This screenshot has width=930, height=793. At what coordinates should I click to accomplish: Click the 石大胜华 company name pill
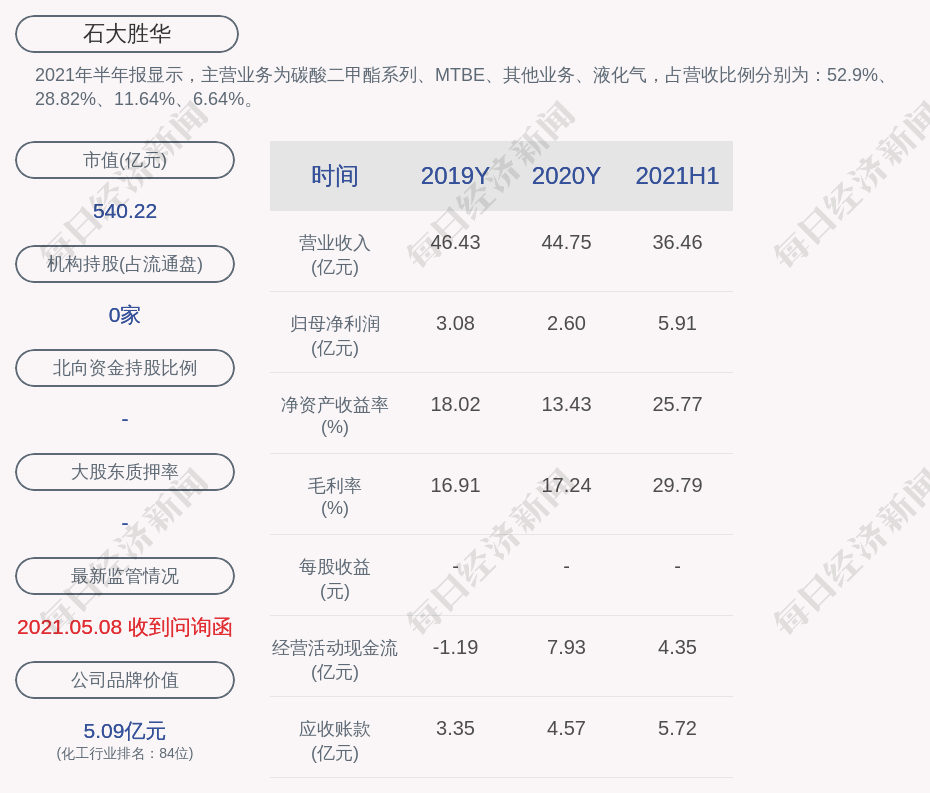127,34
